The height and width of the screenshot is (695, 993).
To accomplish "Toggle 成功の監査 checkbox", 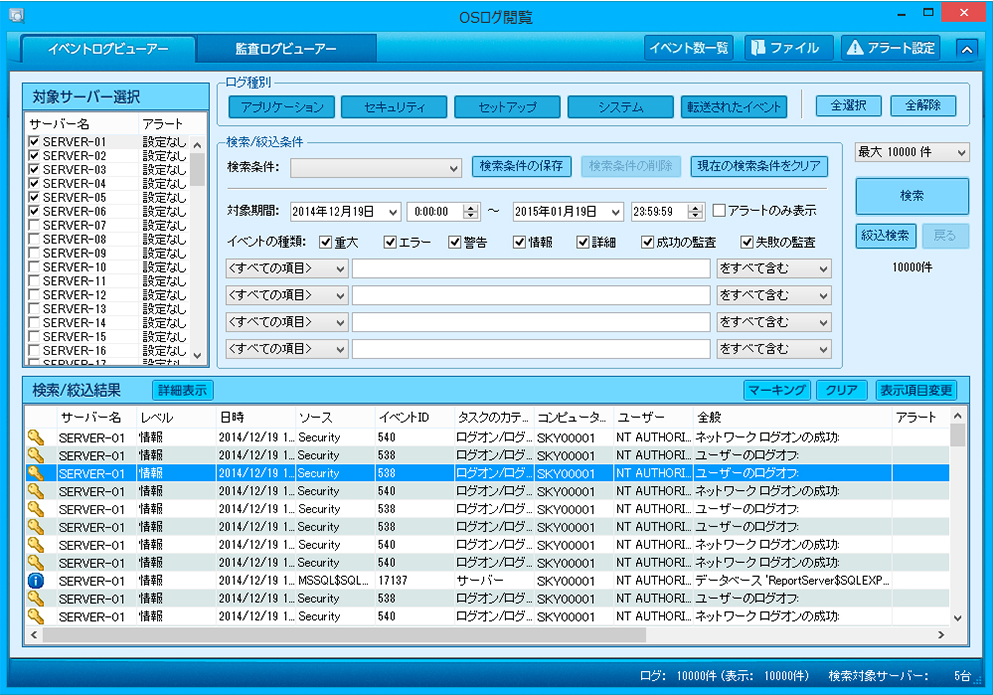I will (x=647, y=242).
